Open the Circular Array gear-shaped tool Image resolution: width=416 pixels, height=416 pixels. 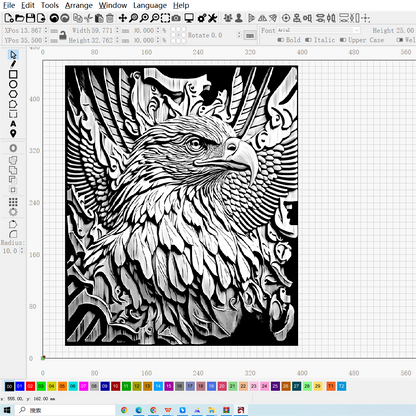pyautogui.click(x=13, y=212)
